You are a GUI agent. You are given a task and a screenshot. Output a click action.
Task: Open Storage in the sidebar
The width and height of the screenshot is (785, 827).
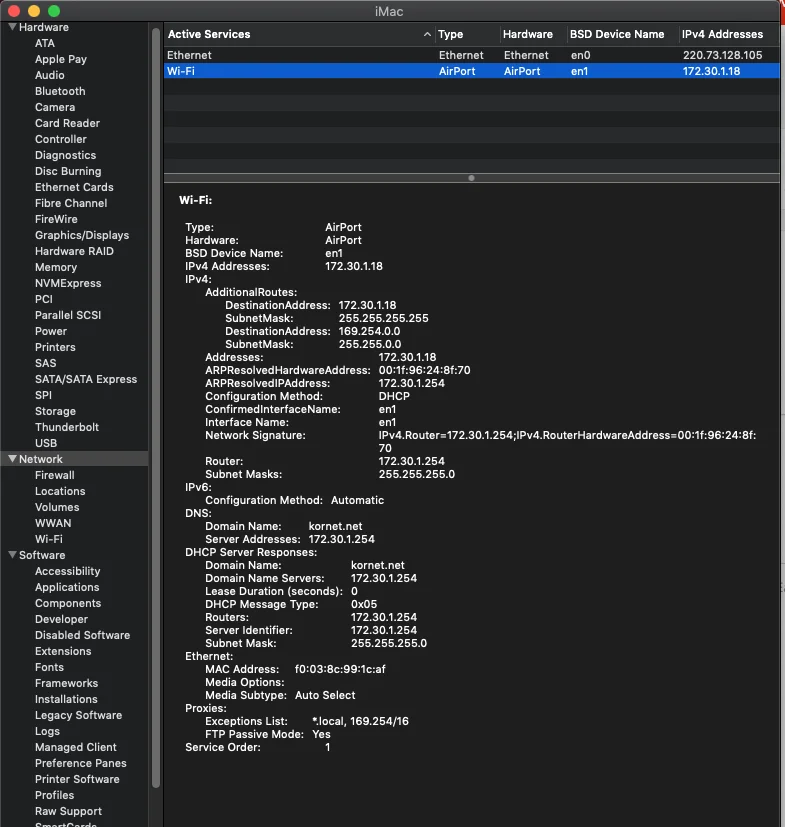pos(55,411)
